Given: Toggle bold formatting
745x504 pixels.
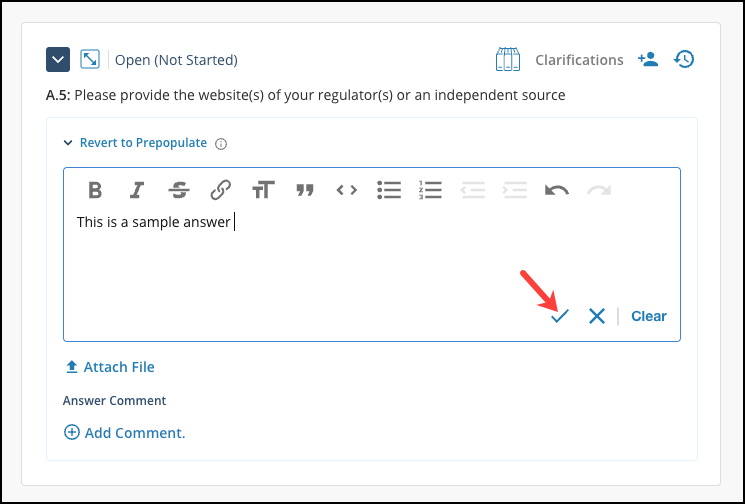Looking at the screenshot, I should pyautogui.click(x=95, y=190).
